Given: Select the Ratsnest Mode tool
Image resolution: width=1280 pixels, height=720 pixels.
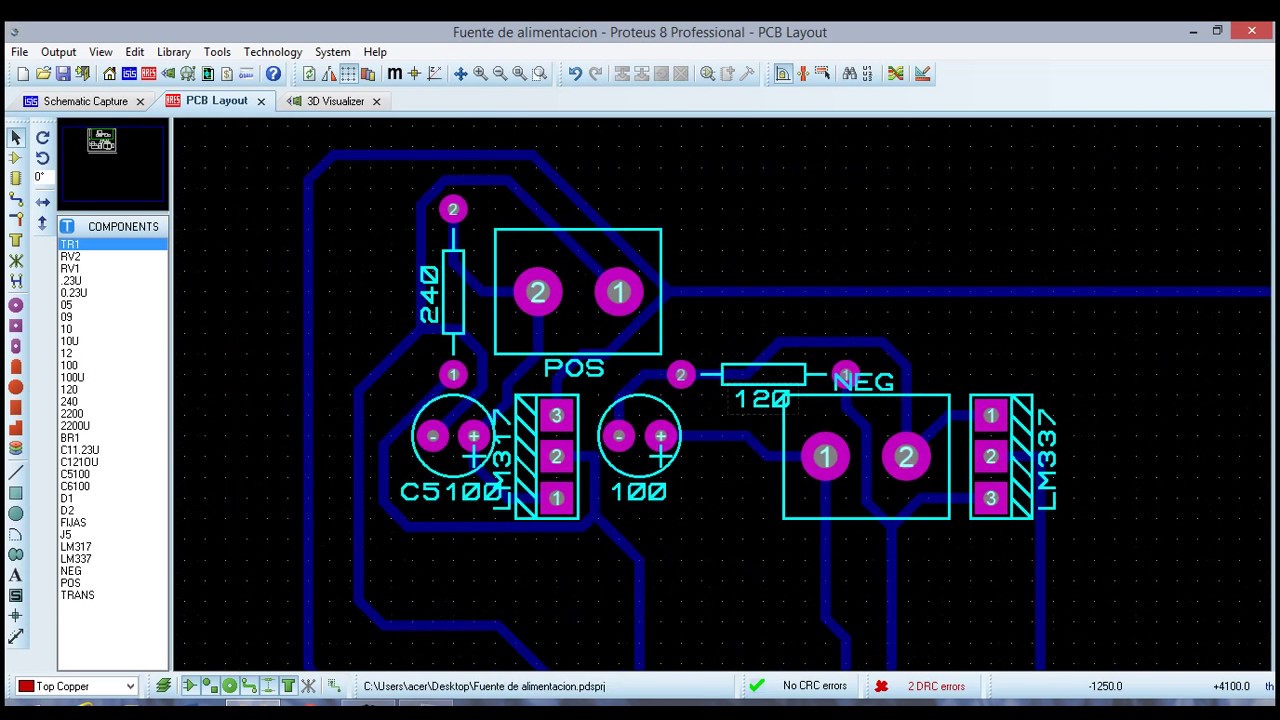Looking at the screenshot, I should (16, 260).
